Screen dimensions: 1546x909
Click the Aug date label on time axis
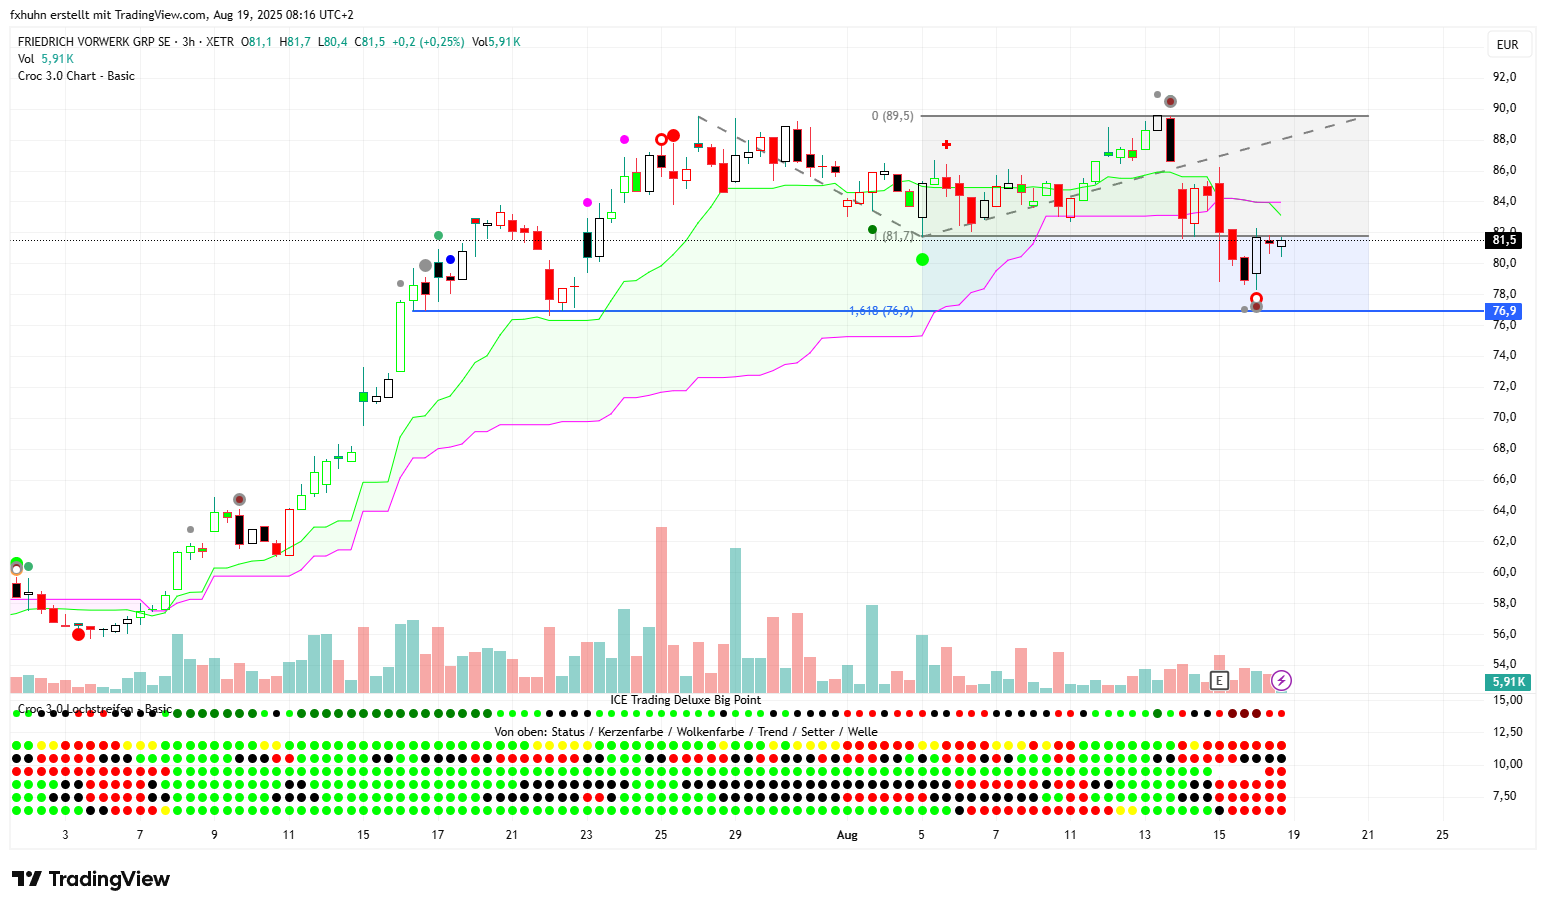[847, 835]
